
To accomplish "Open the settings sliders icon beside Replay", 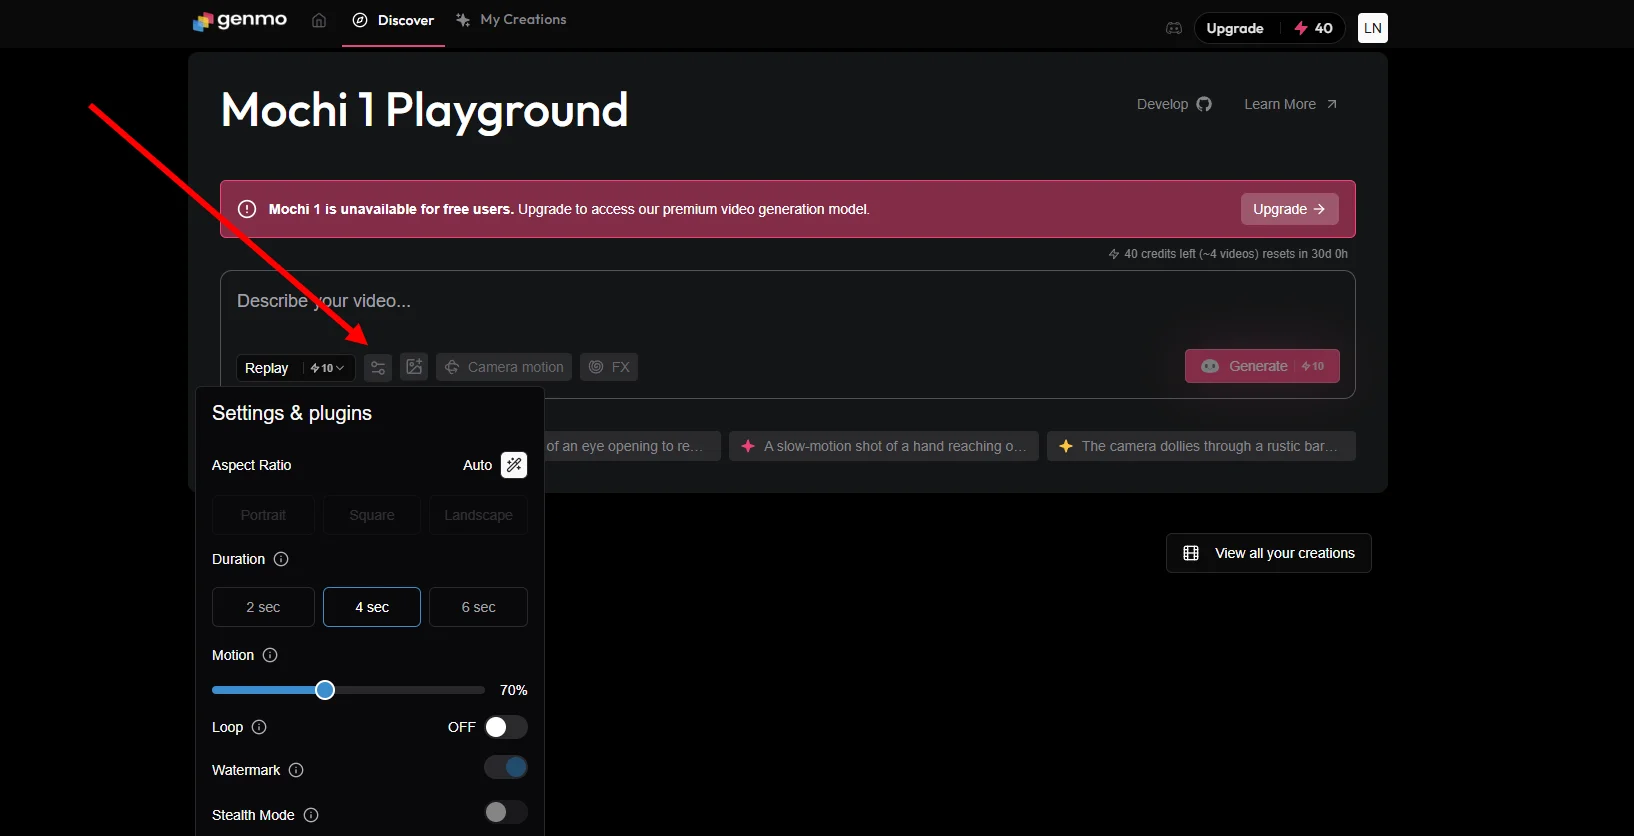I will [378, 367].
